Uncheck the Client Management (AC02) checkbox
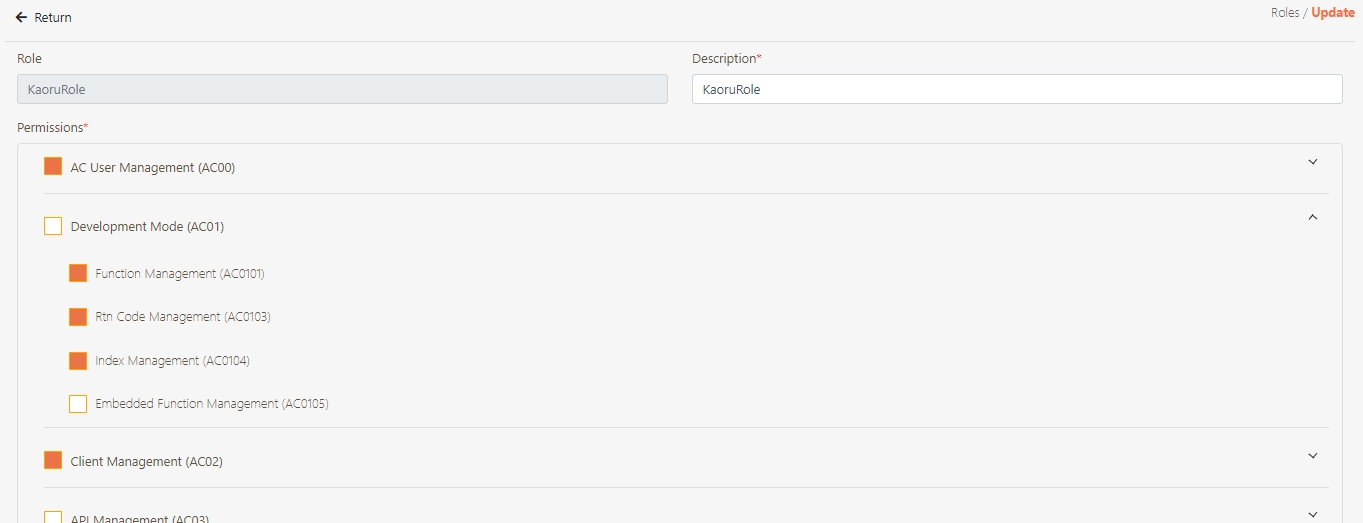1363x523 pixels. pos(53,461)
